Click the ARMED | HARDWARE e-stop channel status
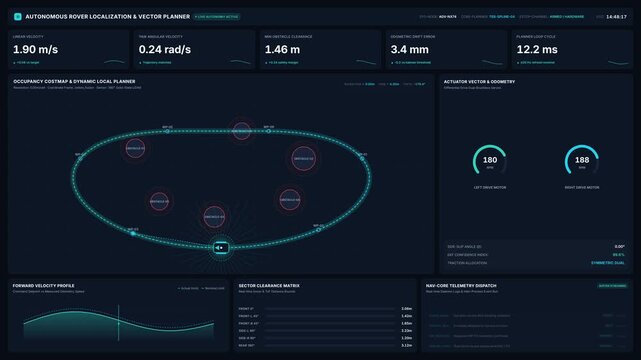This screenshot has height=360, width=641. click(x=567, y=17)
